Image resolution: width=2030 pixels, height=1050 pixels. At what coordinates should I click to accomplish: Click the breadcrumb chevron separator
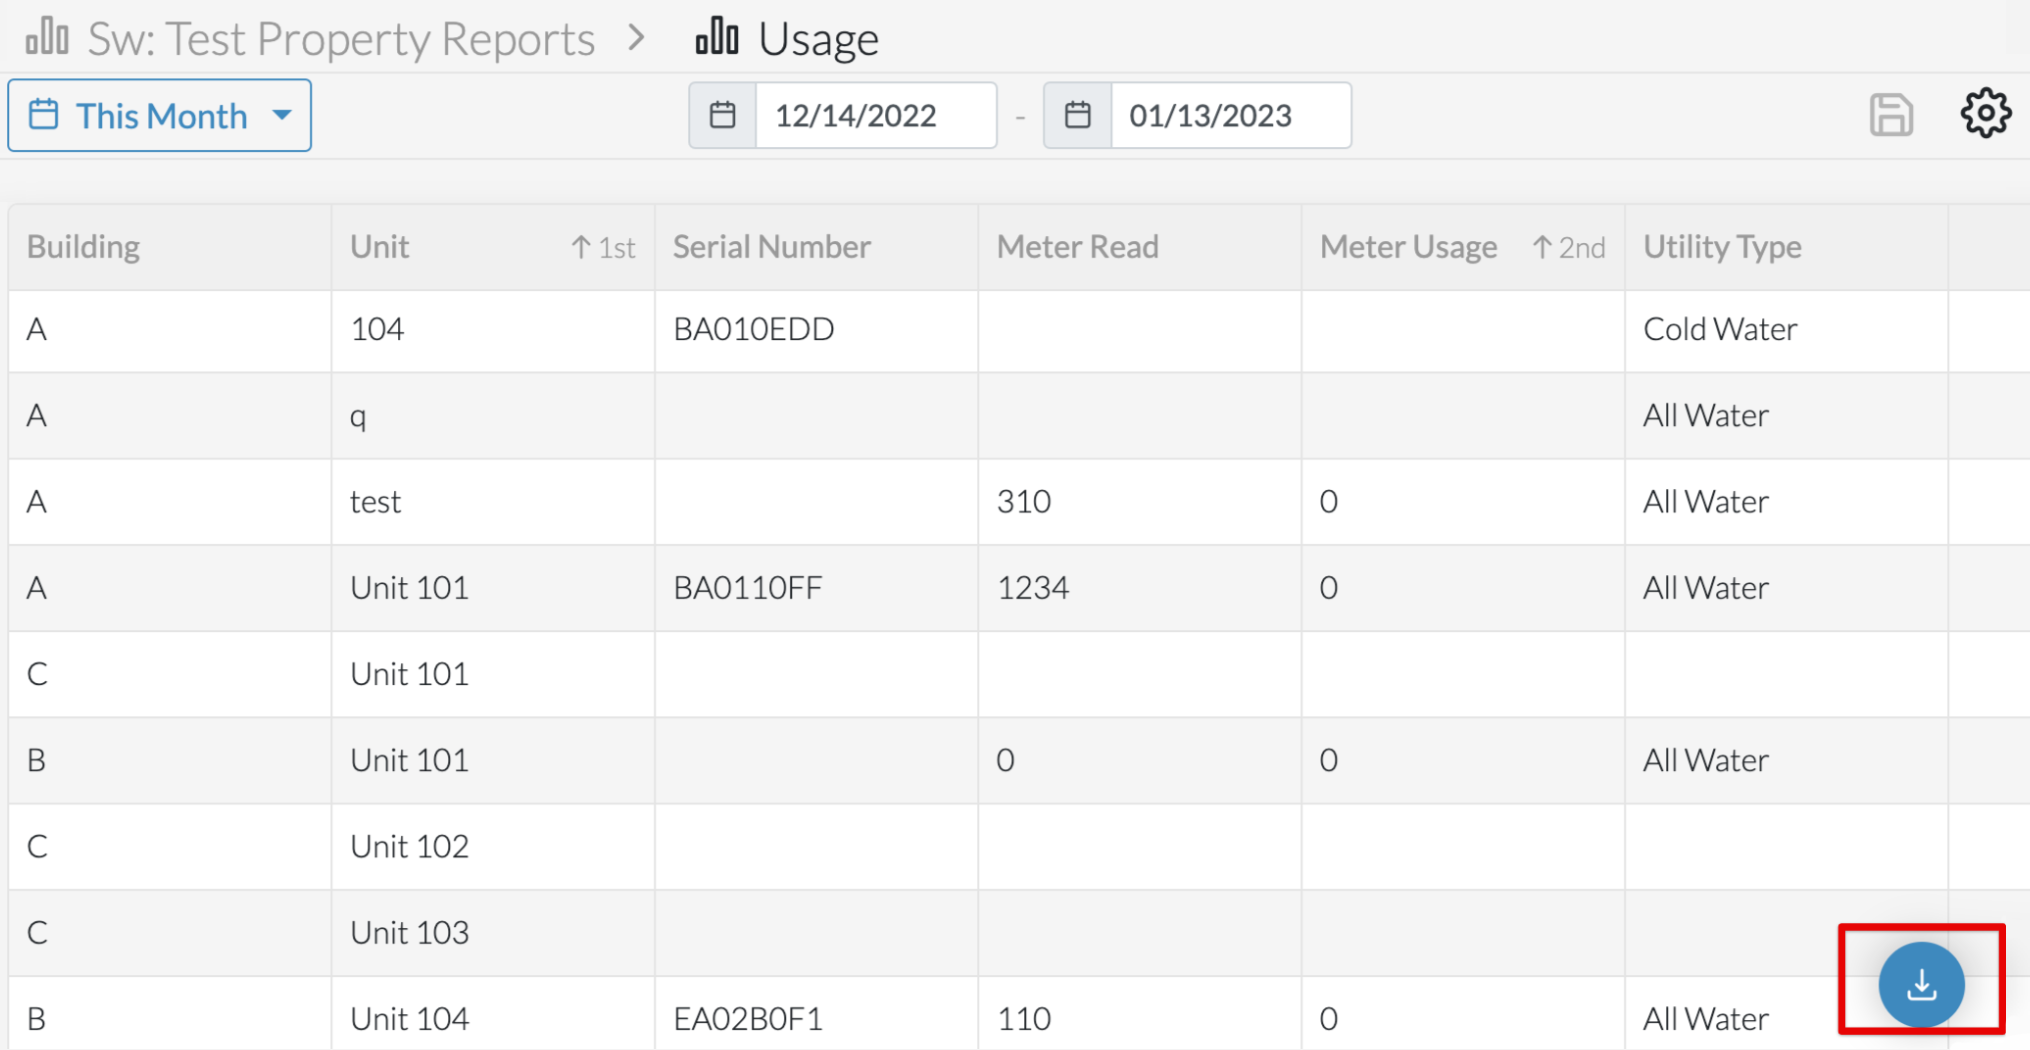[x=636, y=38]
